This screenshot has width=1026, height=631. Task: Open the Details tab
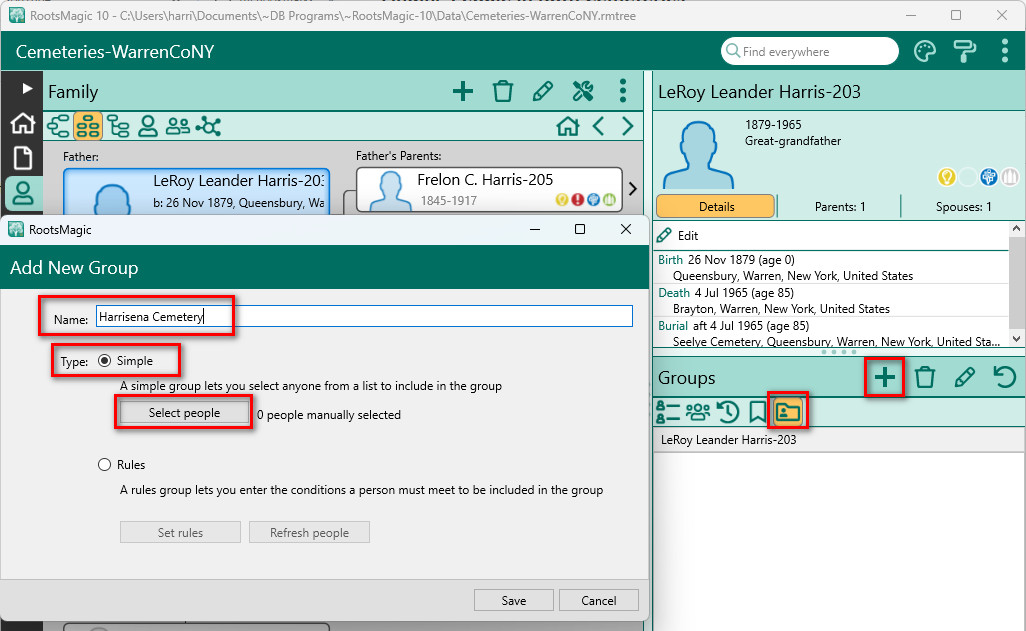(716, 207)
